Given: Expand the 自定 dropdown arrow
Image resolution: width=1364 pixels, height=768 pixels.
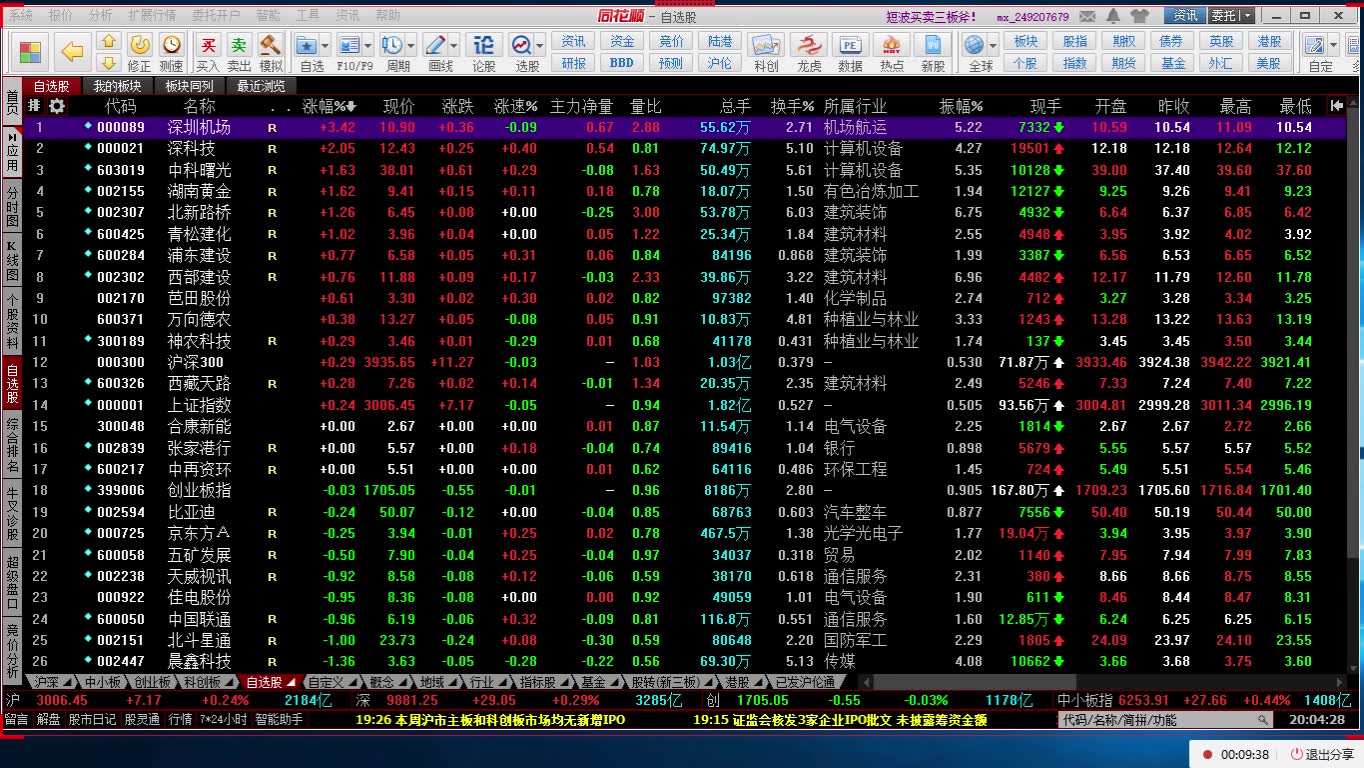Looking at the screenshot, I should (x=1334, y=46).
